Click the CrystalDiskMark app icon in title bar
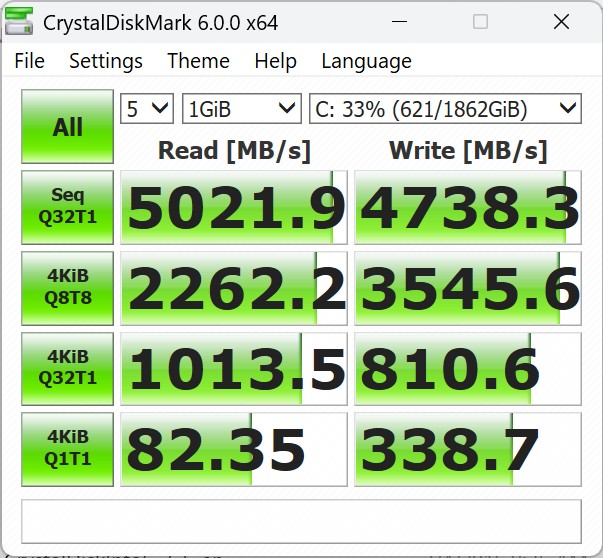Screen dimensions: 603x558 [18, 21]
